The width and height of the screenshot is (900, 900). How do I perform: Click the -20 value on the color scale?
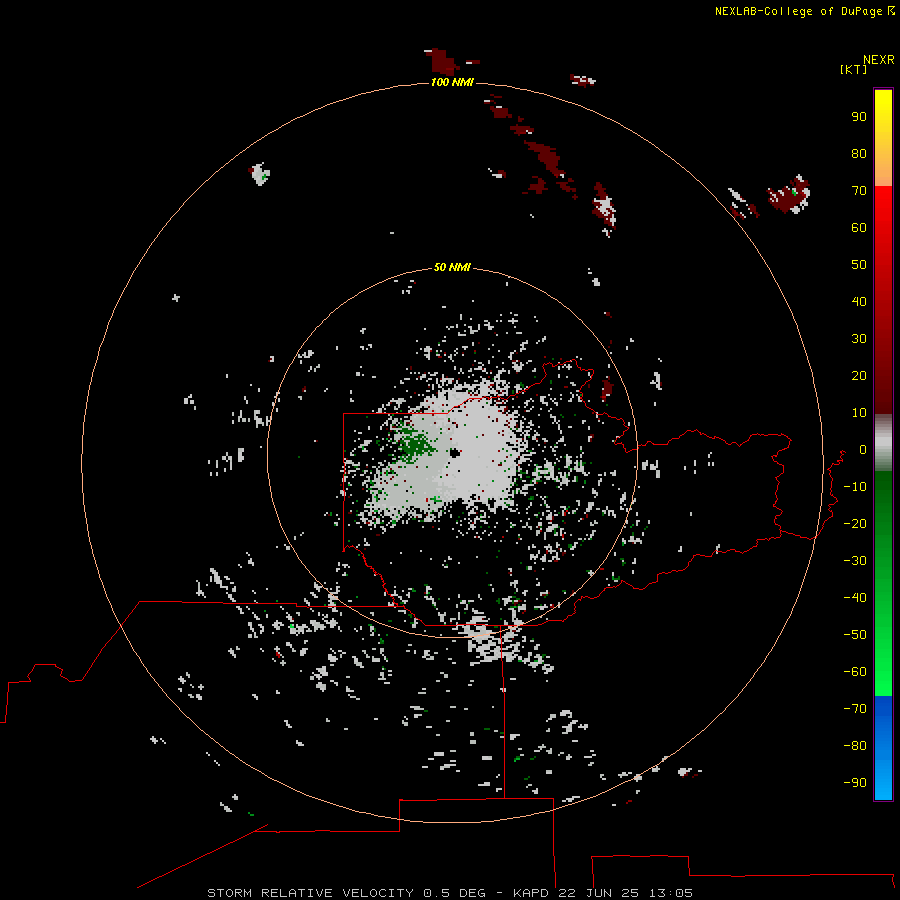point(855,523)
